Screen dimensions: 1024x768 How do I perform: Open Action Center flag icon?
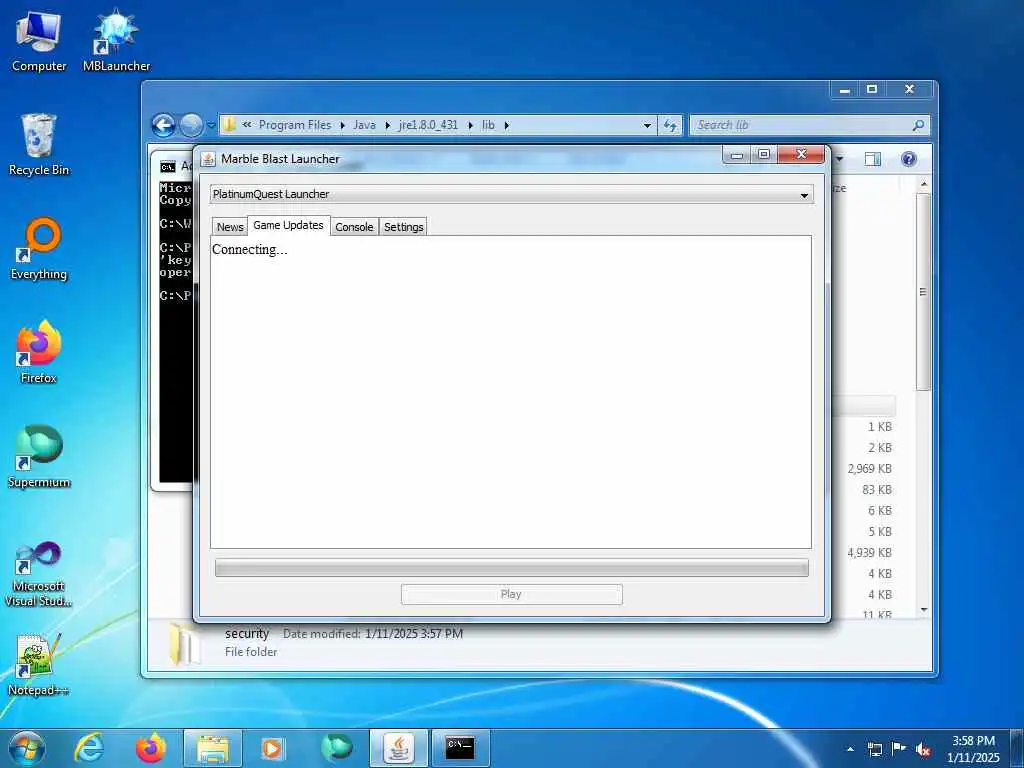[899, 749]
